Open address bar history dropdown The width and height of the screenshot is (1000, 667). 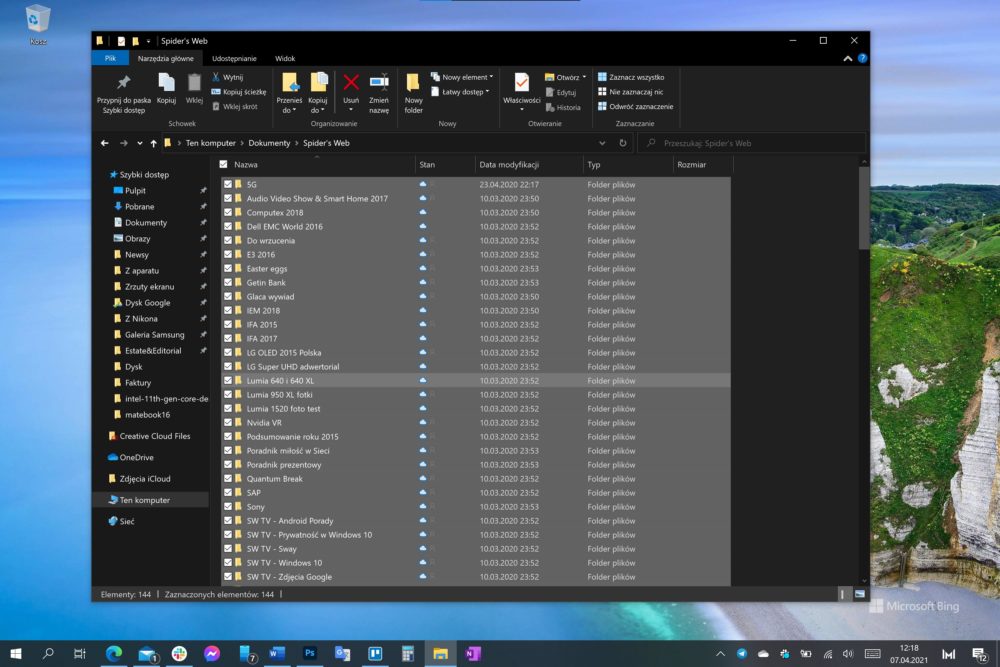602,143
